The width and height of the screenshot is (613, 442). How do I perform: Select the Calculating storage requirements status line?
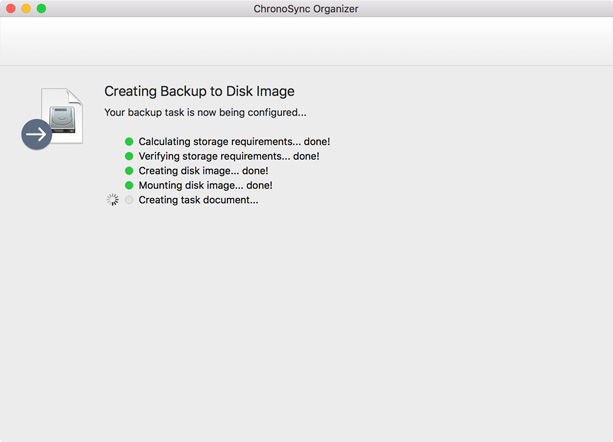tap(234, 141)
